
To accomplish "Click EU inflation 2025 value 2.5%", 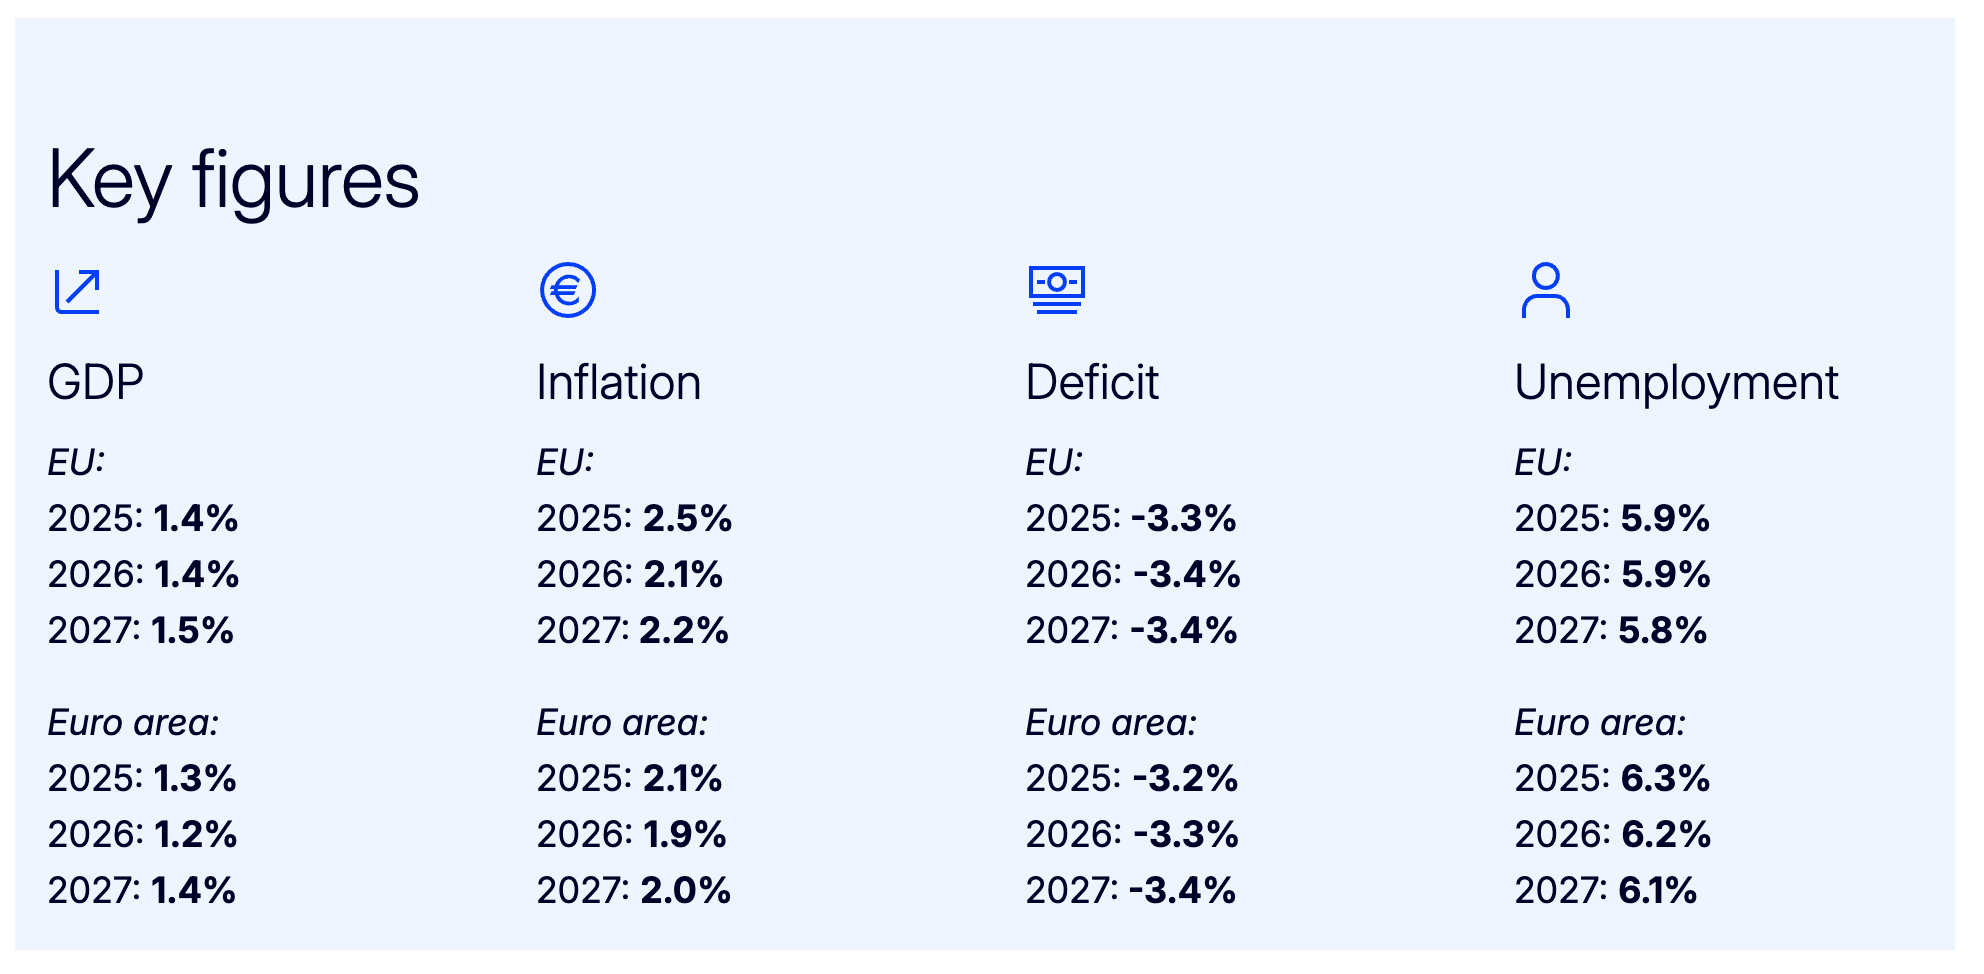I will 687,518.
